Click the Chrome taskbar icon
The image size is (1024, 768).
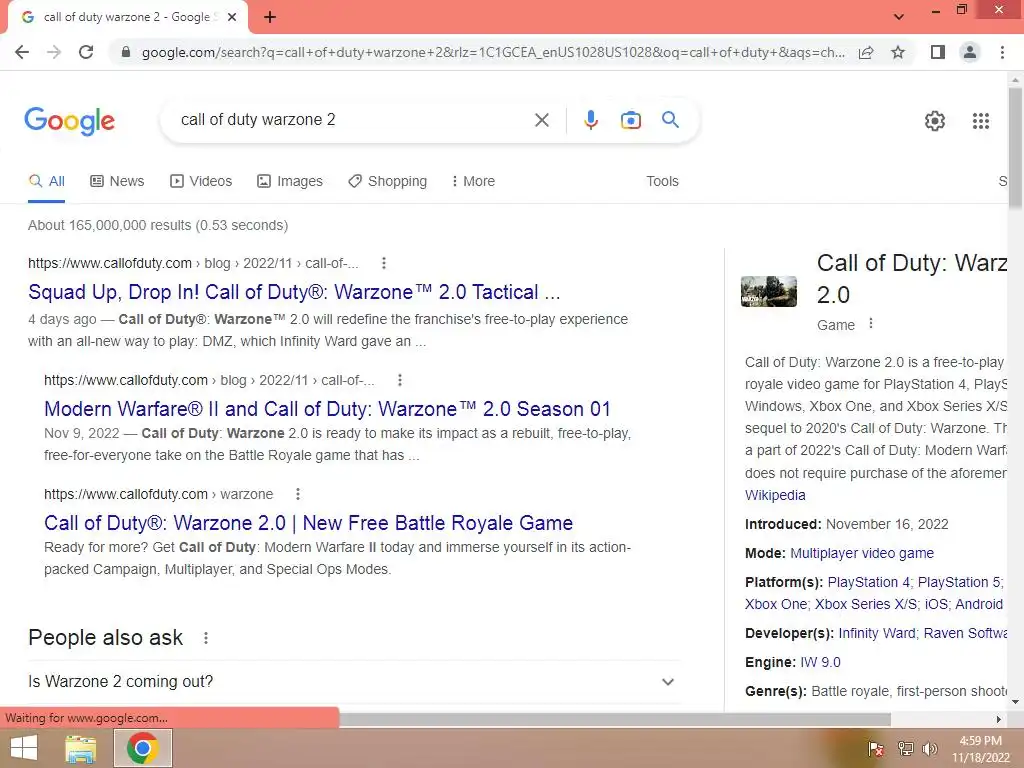143,748
